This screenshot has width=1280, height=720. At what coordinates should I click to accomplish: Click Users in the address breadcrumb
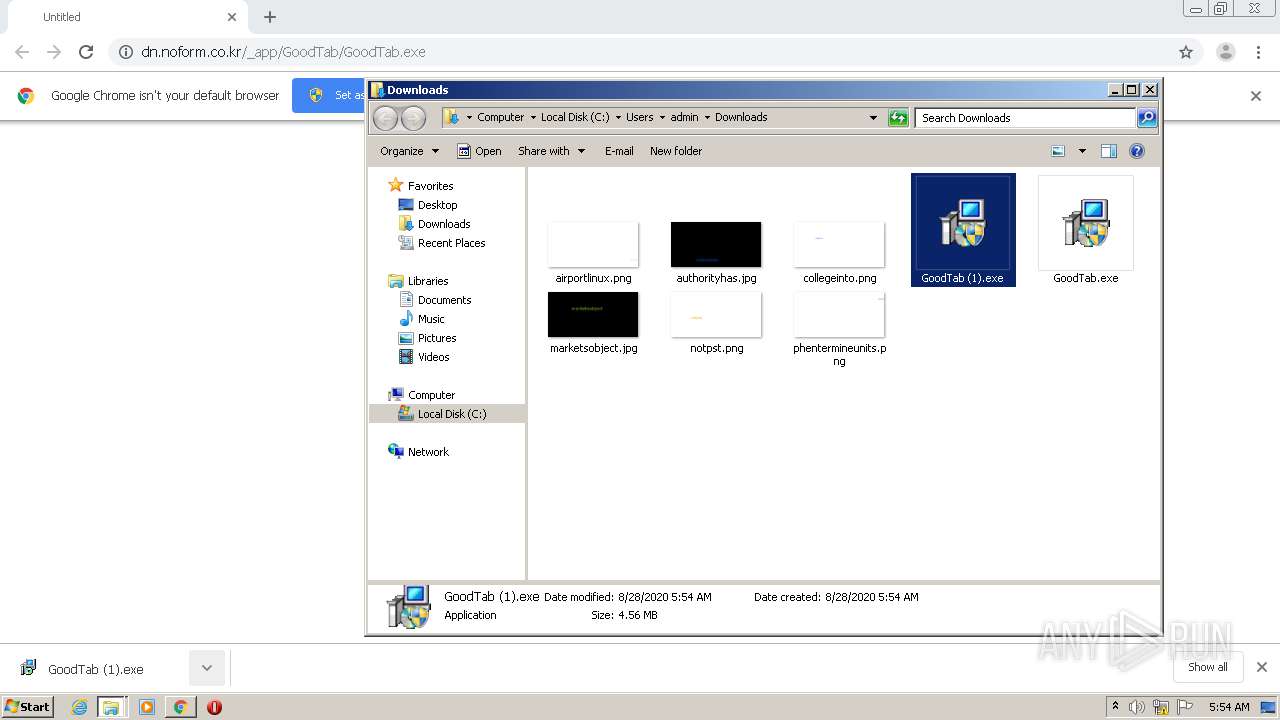point(640,117)
